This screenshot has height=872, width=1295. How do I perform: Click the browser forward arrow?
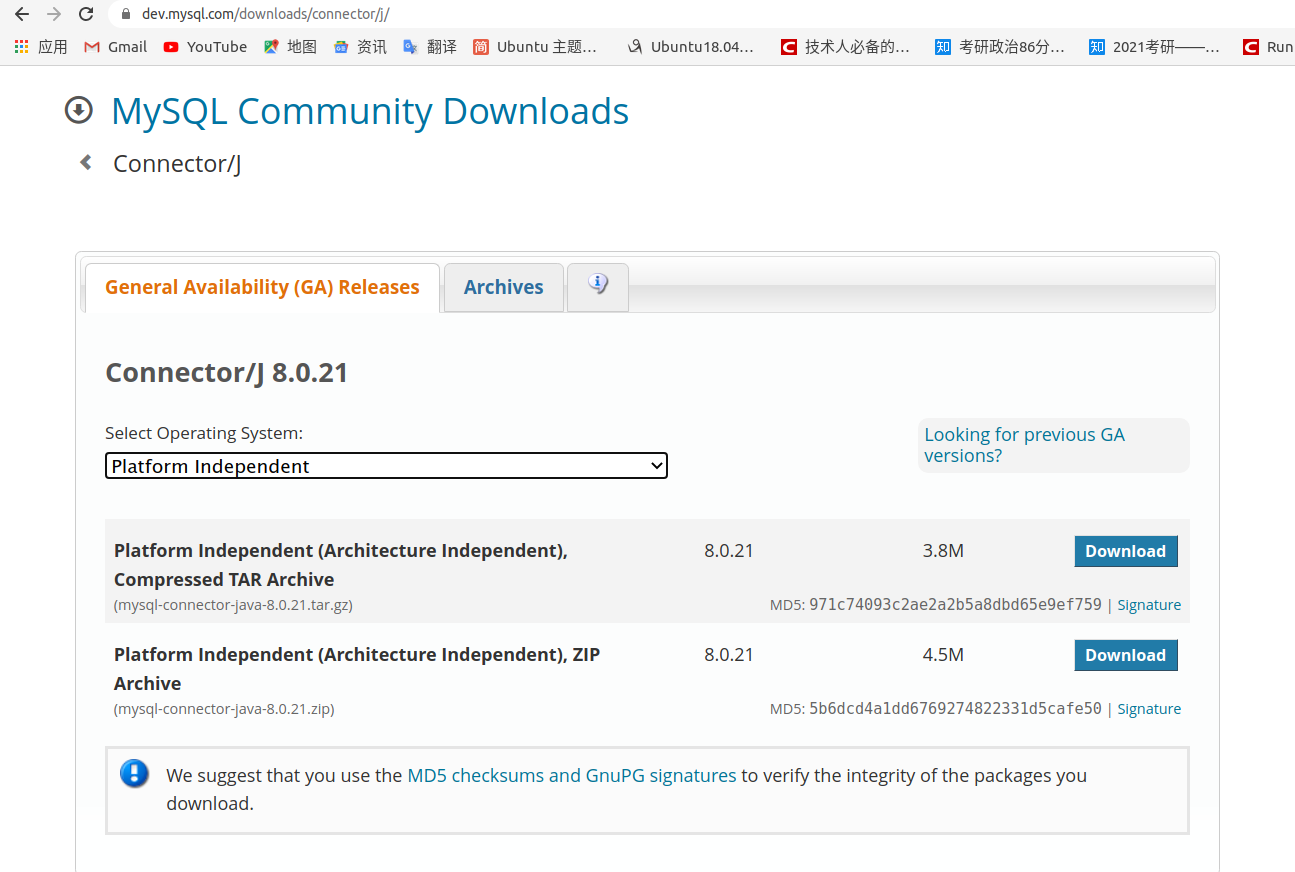(x=54, y=14)
